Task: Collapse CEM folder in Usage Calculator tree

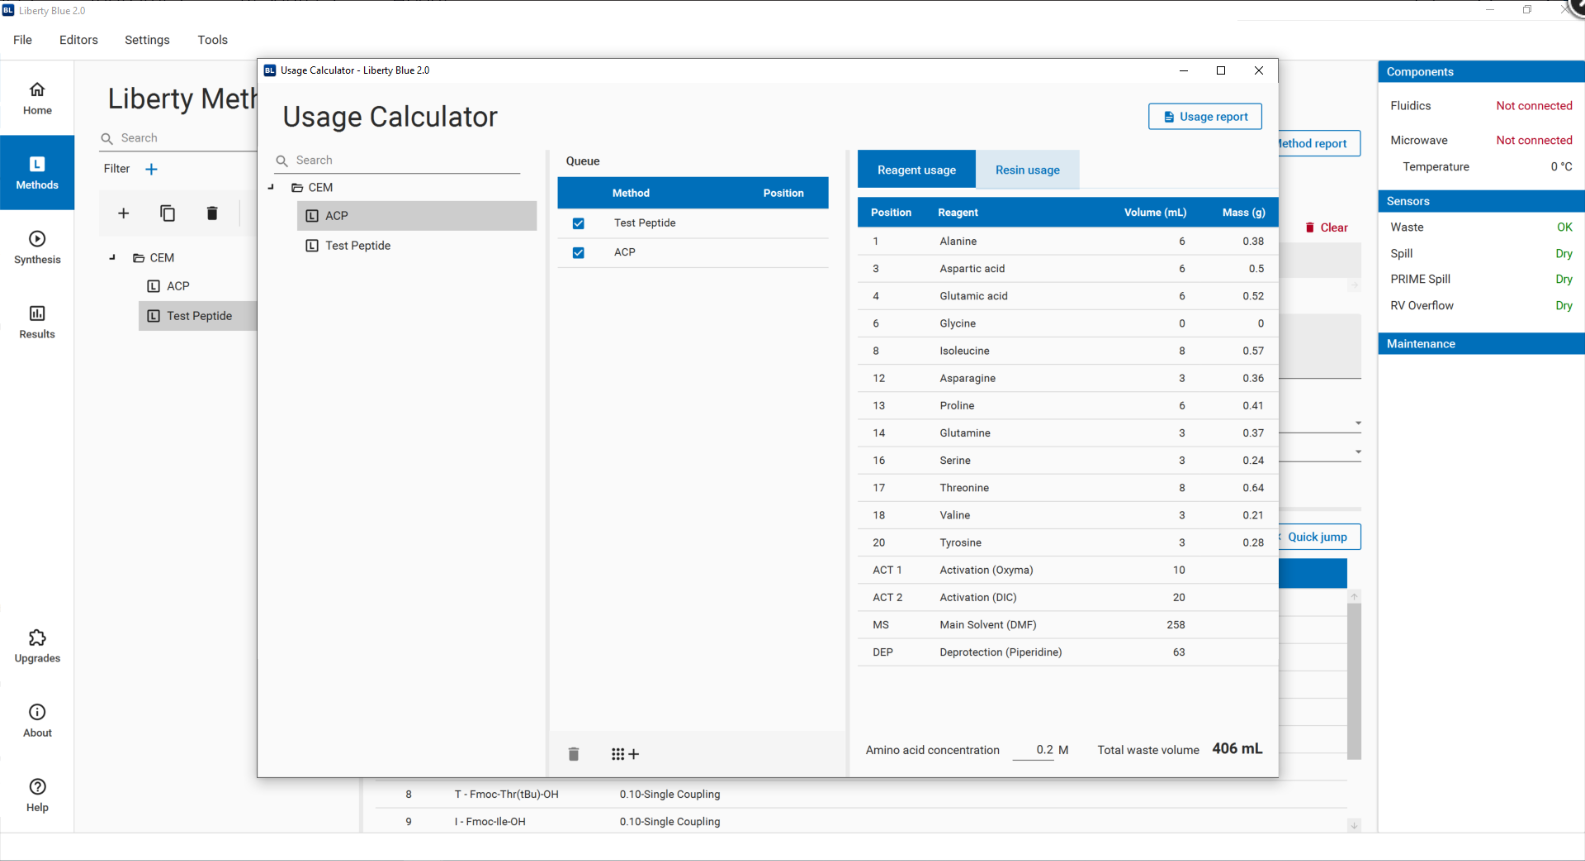Action: (x=271, y=187)
